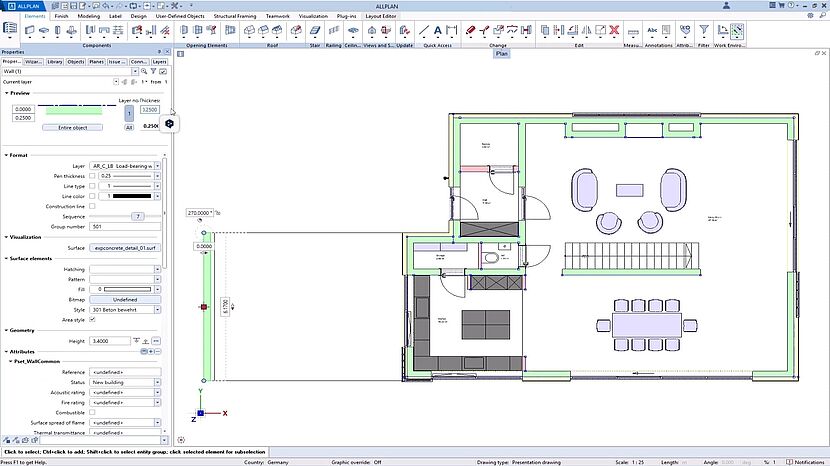Select the Line tool in Quick Access
This screenshot has height=466, width=830.
(424, 32)
